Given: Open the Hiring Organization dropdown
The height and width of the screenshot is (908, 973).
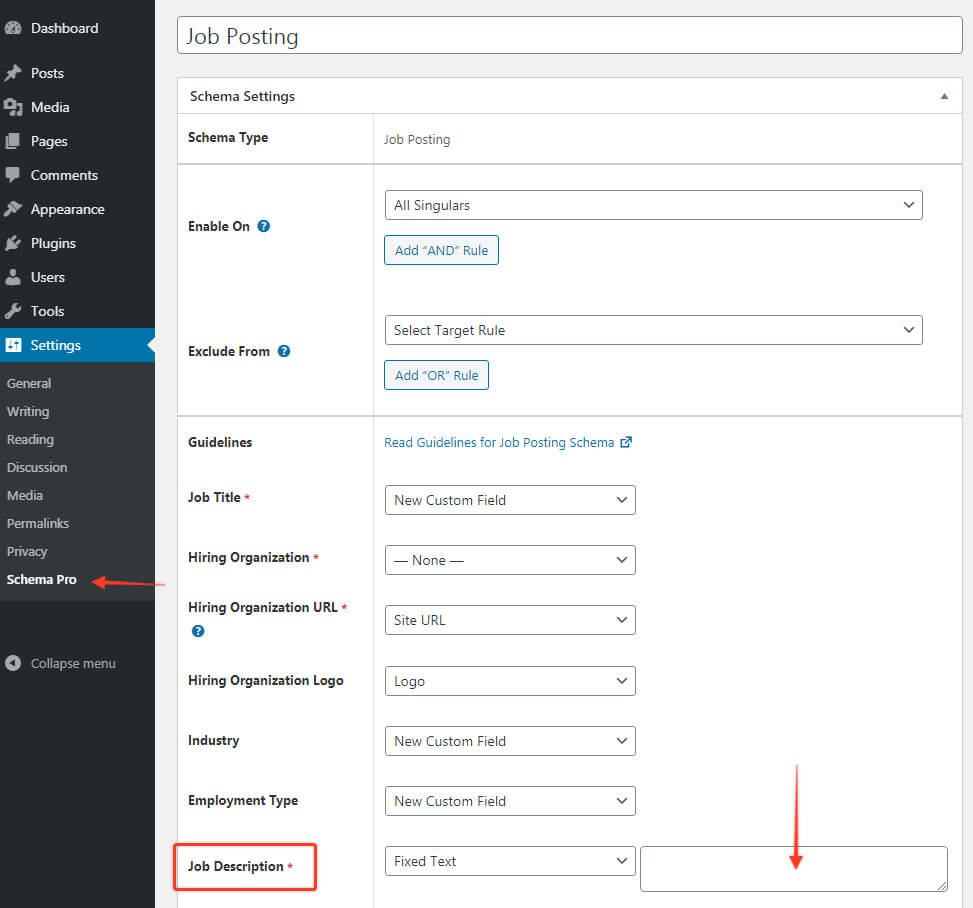Looking at the screenshot, I should [x=510, y=560].
